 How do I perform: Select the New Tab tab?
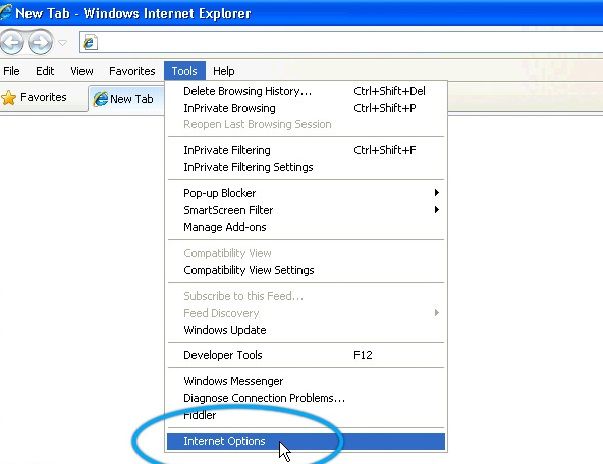pyautogui.click(x=127, y=99)
